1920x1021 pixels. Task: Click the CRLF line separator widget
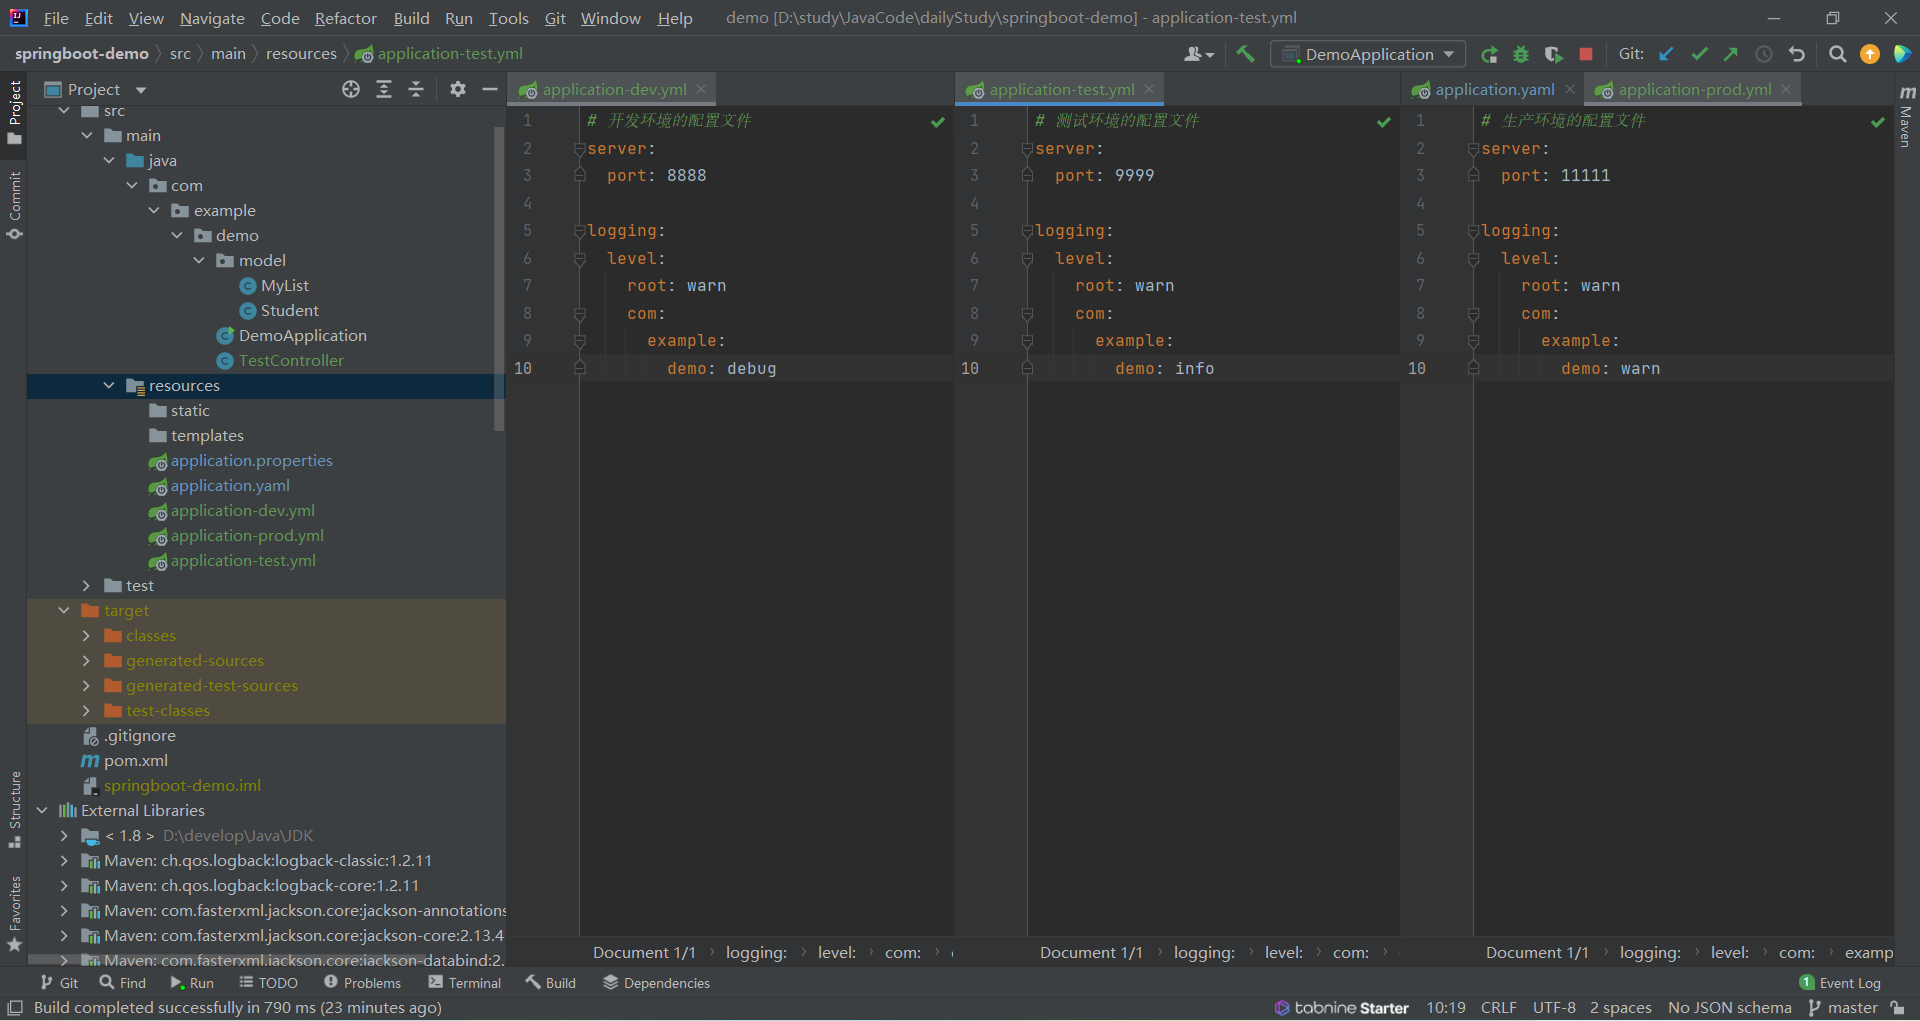pos(1499,1008)
